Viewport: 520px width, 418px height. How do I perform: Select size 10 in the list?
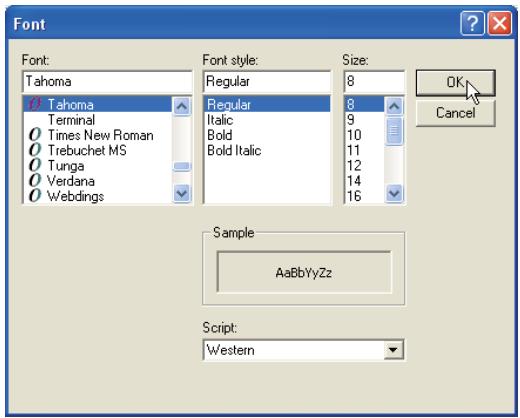coord(364,135)
